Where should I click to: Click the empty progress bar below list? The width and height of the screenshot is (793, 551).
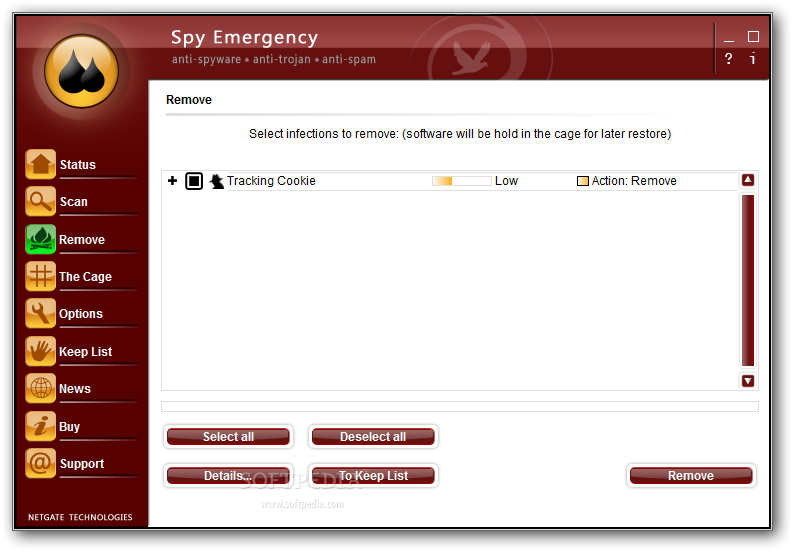(x=460, y=406)
